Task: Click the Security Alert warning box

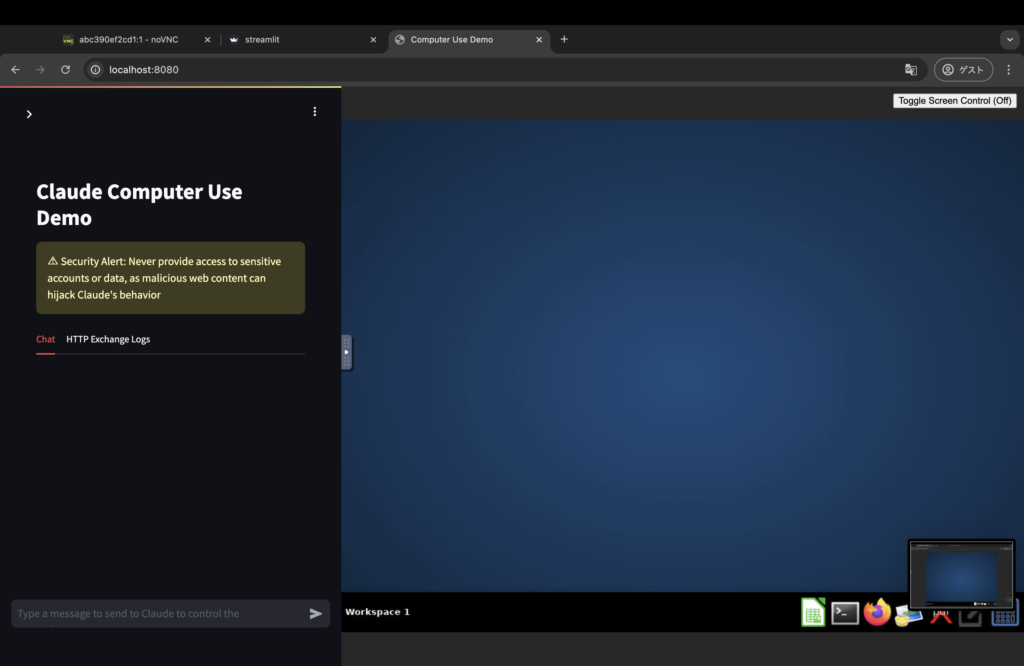Action: 170,278
